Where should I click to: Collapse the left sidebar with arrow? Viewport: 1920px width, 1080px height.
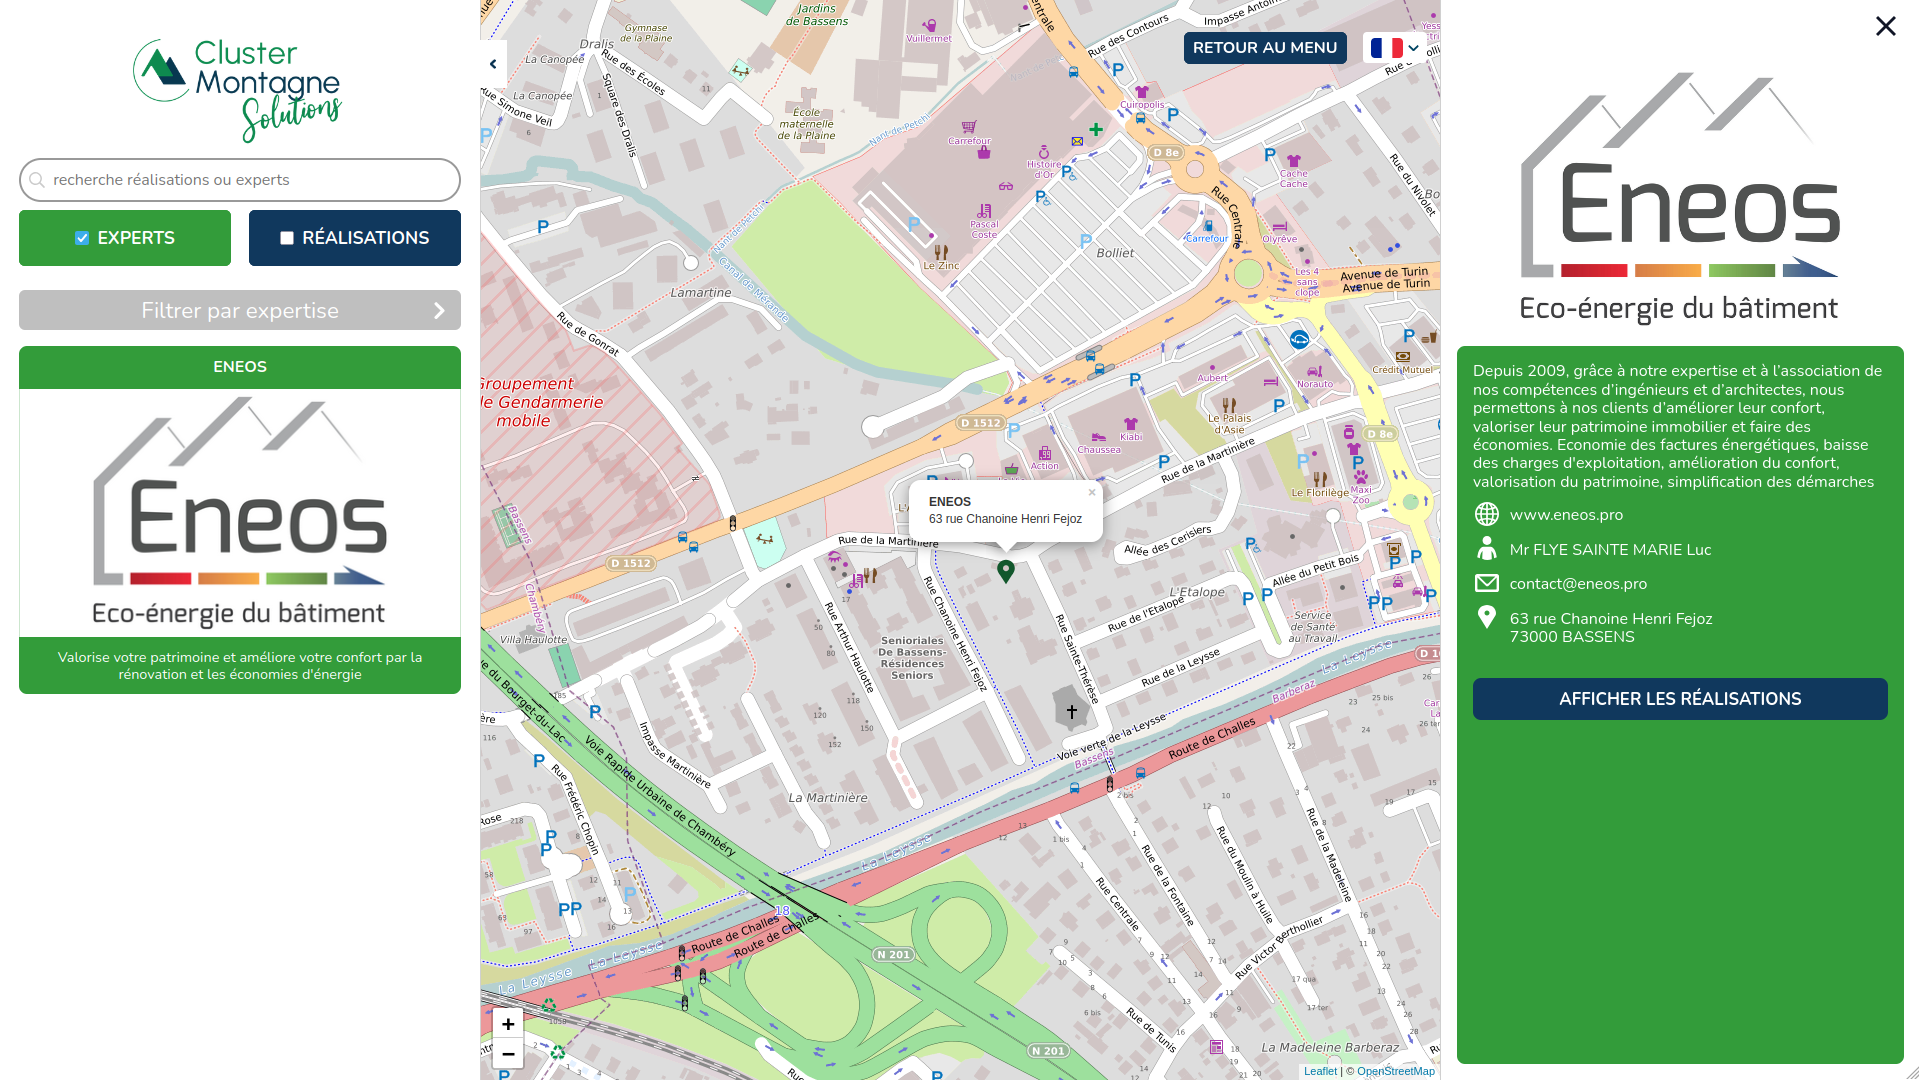(x=493, y=64)
